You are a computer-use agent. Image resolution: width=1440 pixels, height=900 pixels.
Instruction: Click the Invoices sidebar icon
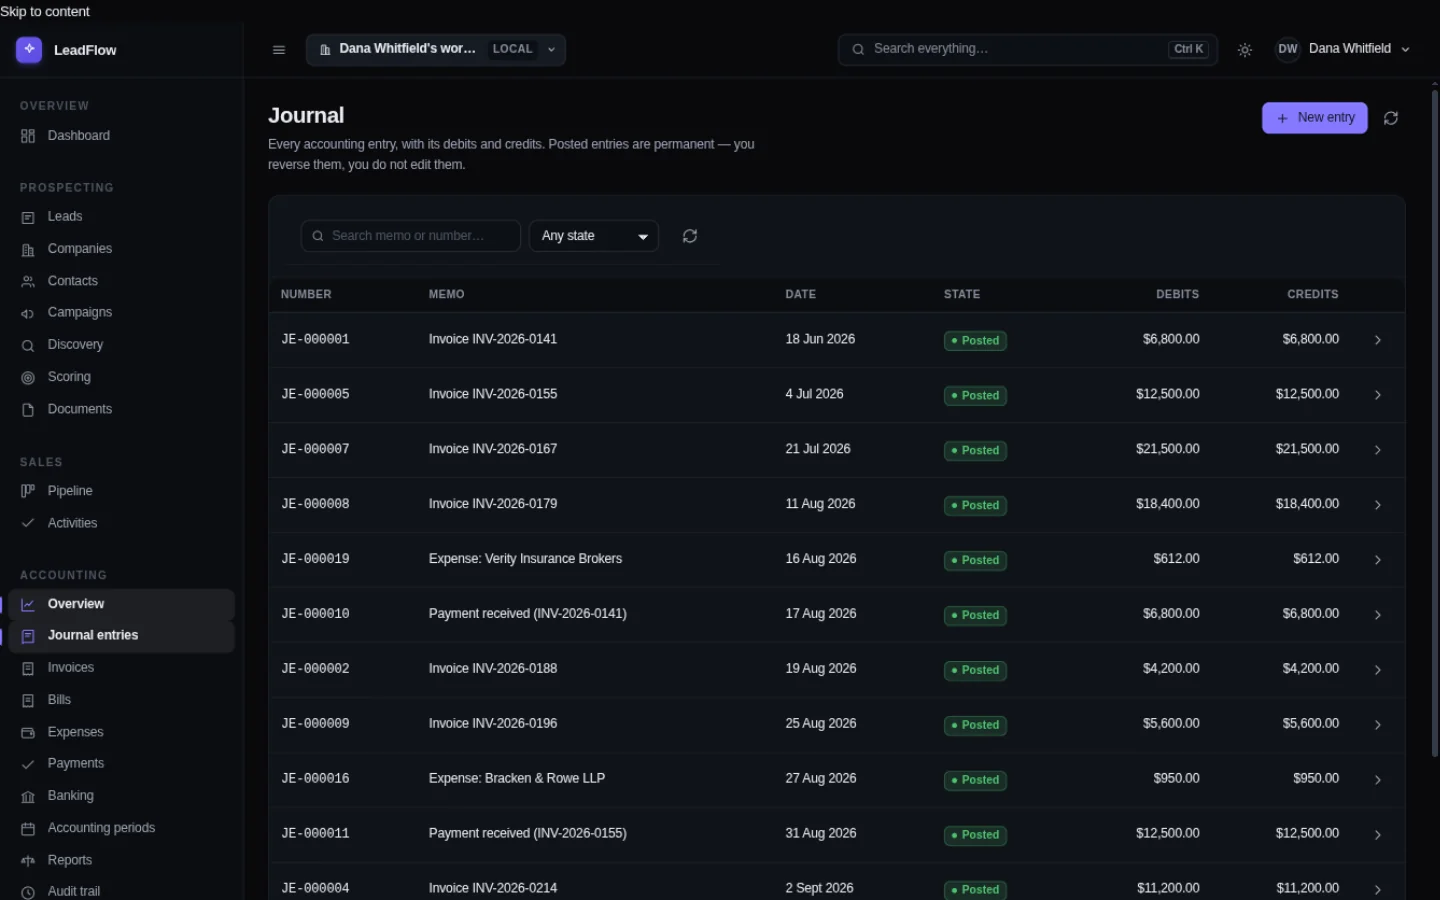[x=28, y=668]
